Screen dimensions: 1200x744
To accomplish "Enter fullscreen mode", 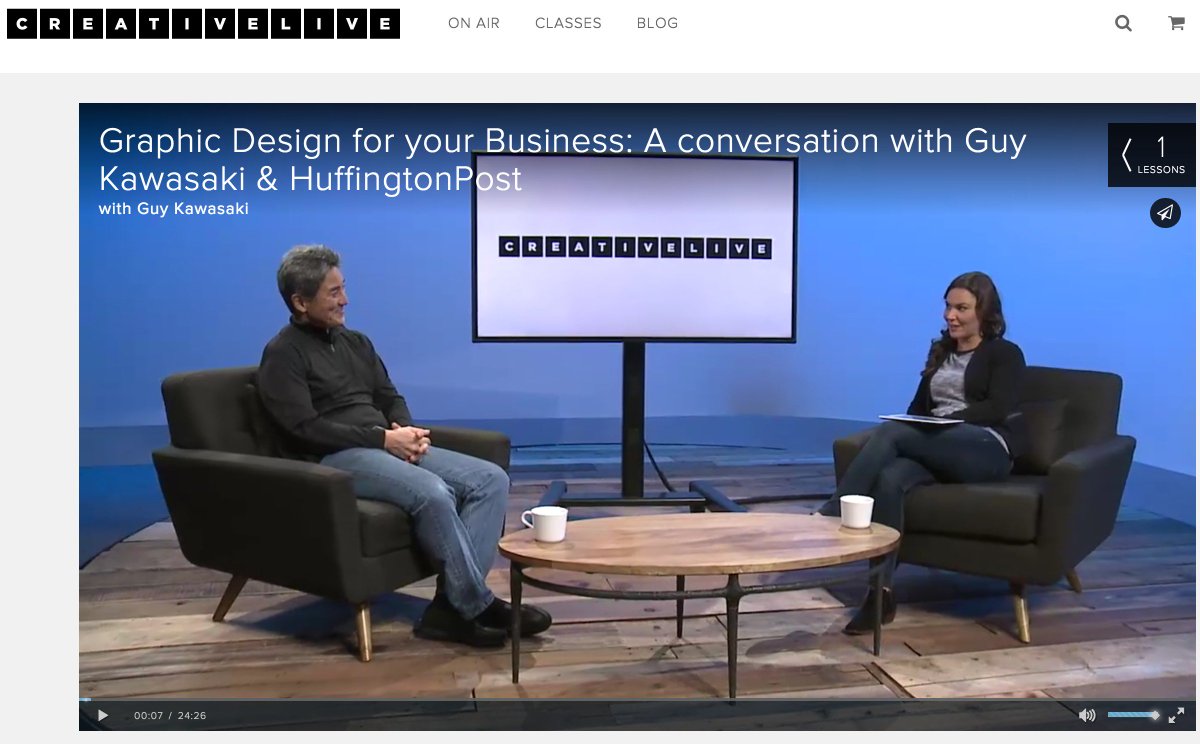I will (1176, 715).
